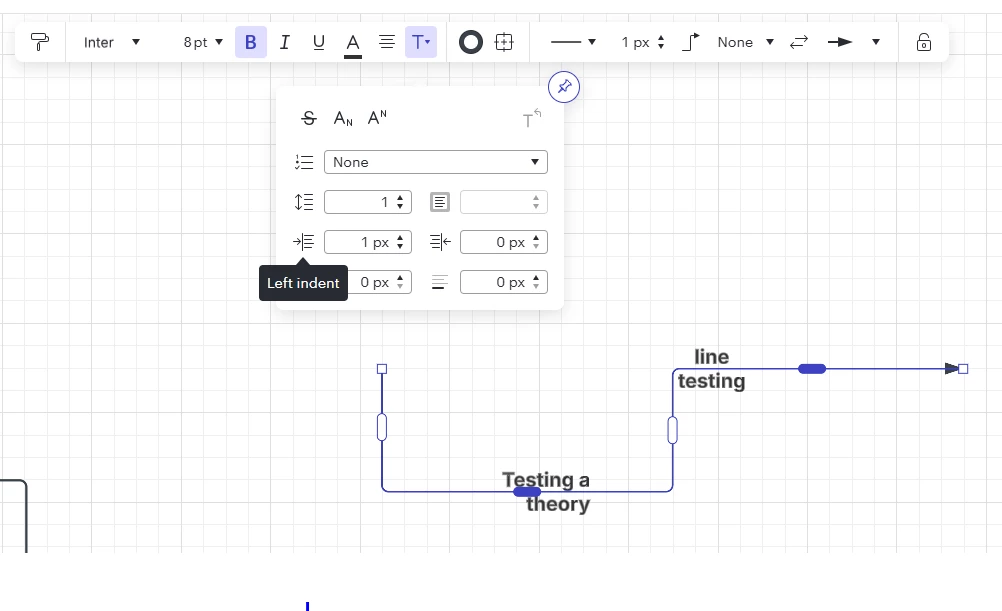Viewport: 1002px width, 611px height.
Task: Open the 8 pt font size dropdown
Action: pyautogui.click(x=203, y=42)
